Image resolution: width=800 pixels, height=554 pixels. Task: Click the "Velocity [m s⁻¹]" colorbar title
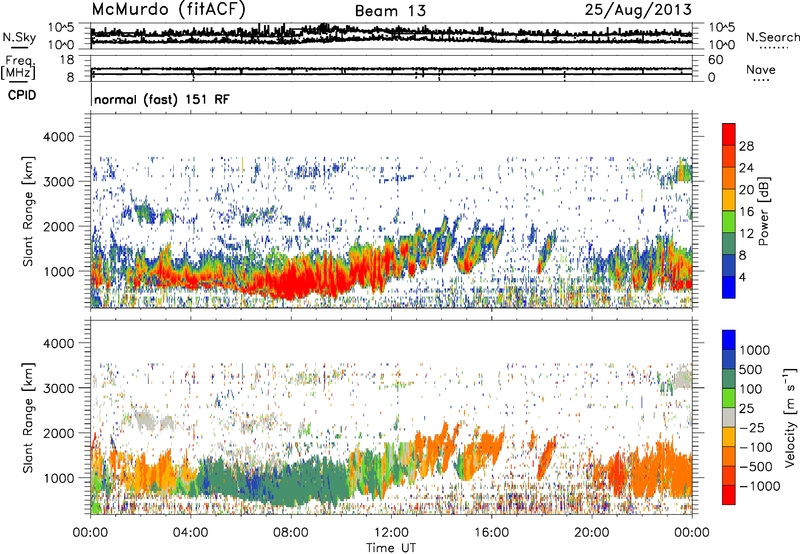(790, 417)
